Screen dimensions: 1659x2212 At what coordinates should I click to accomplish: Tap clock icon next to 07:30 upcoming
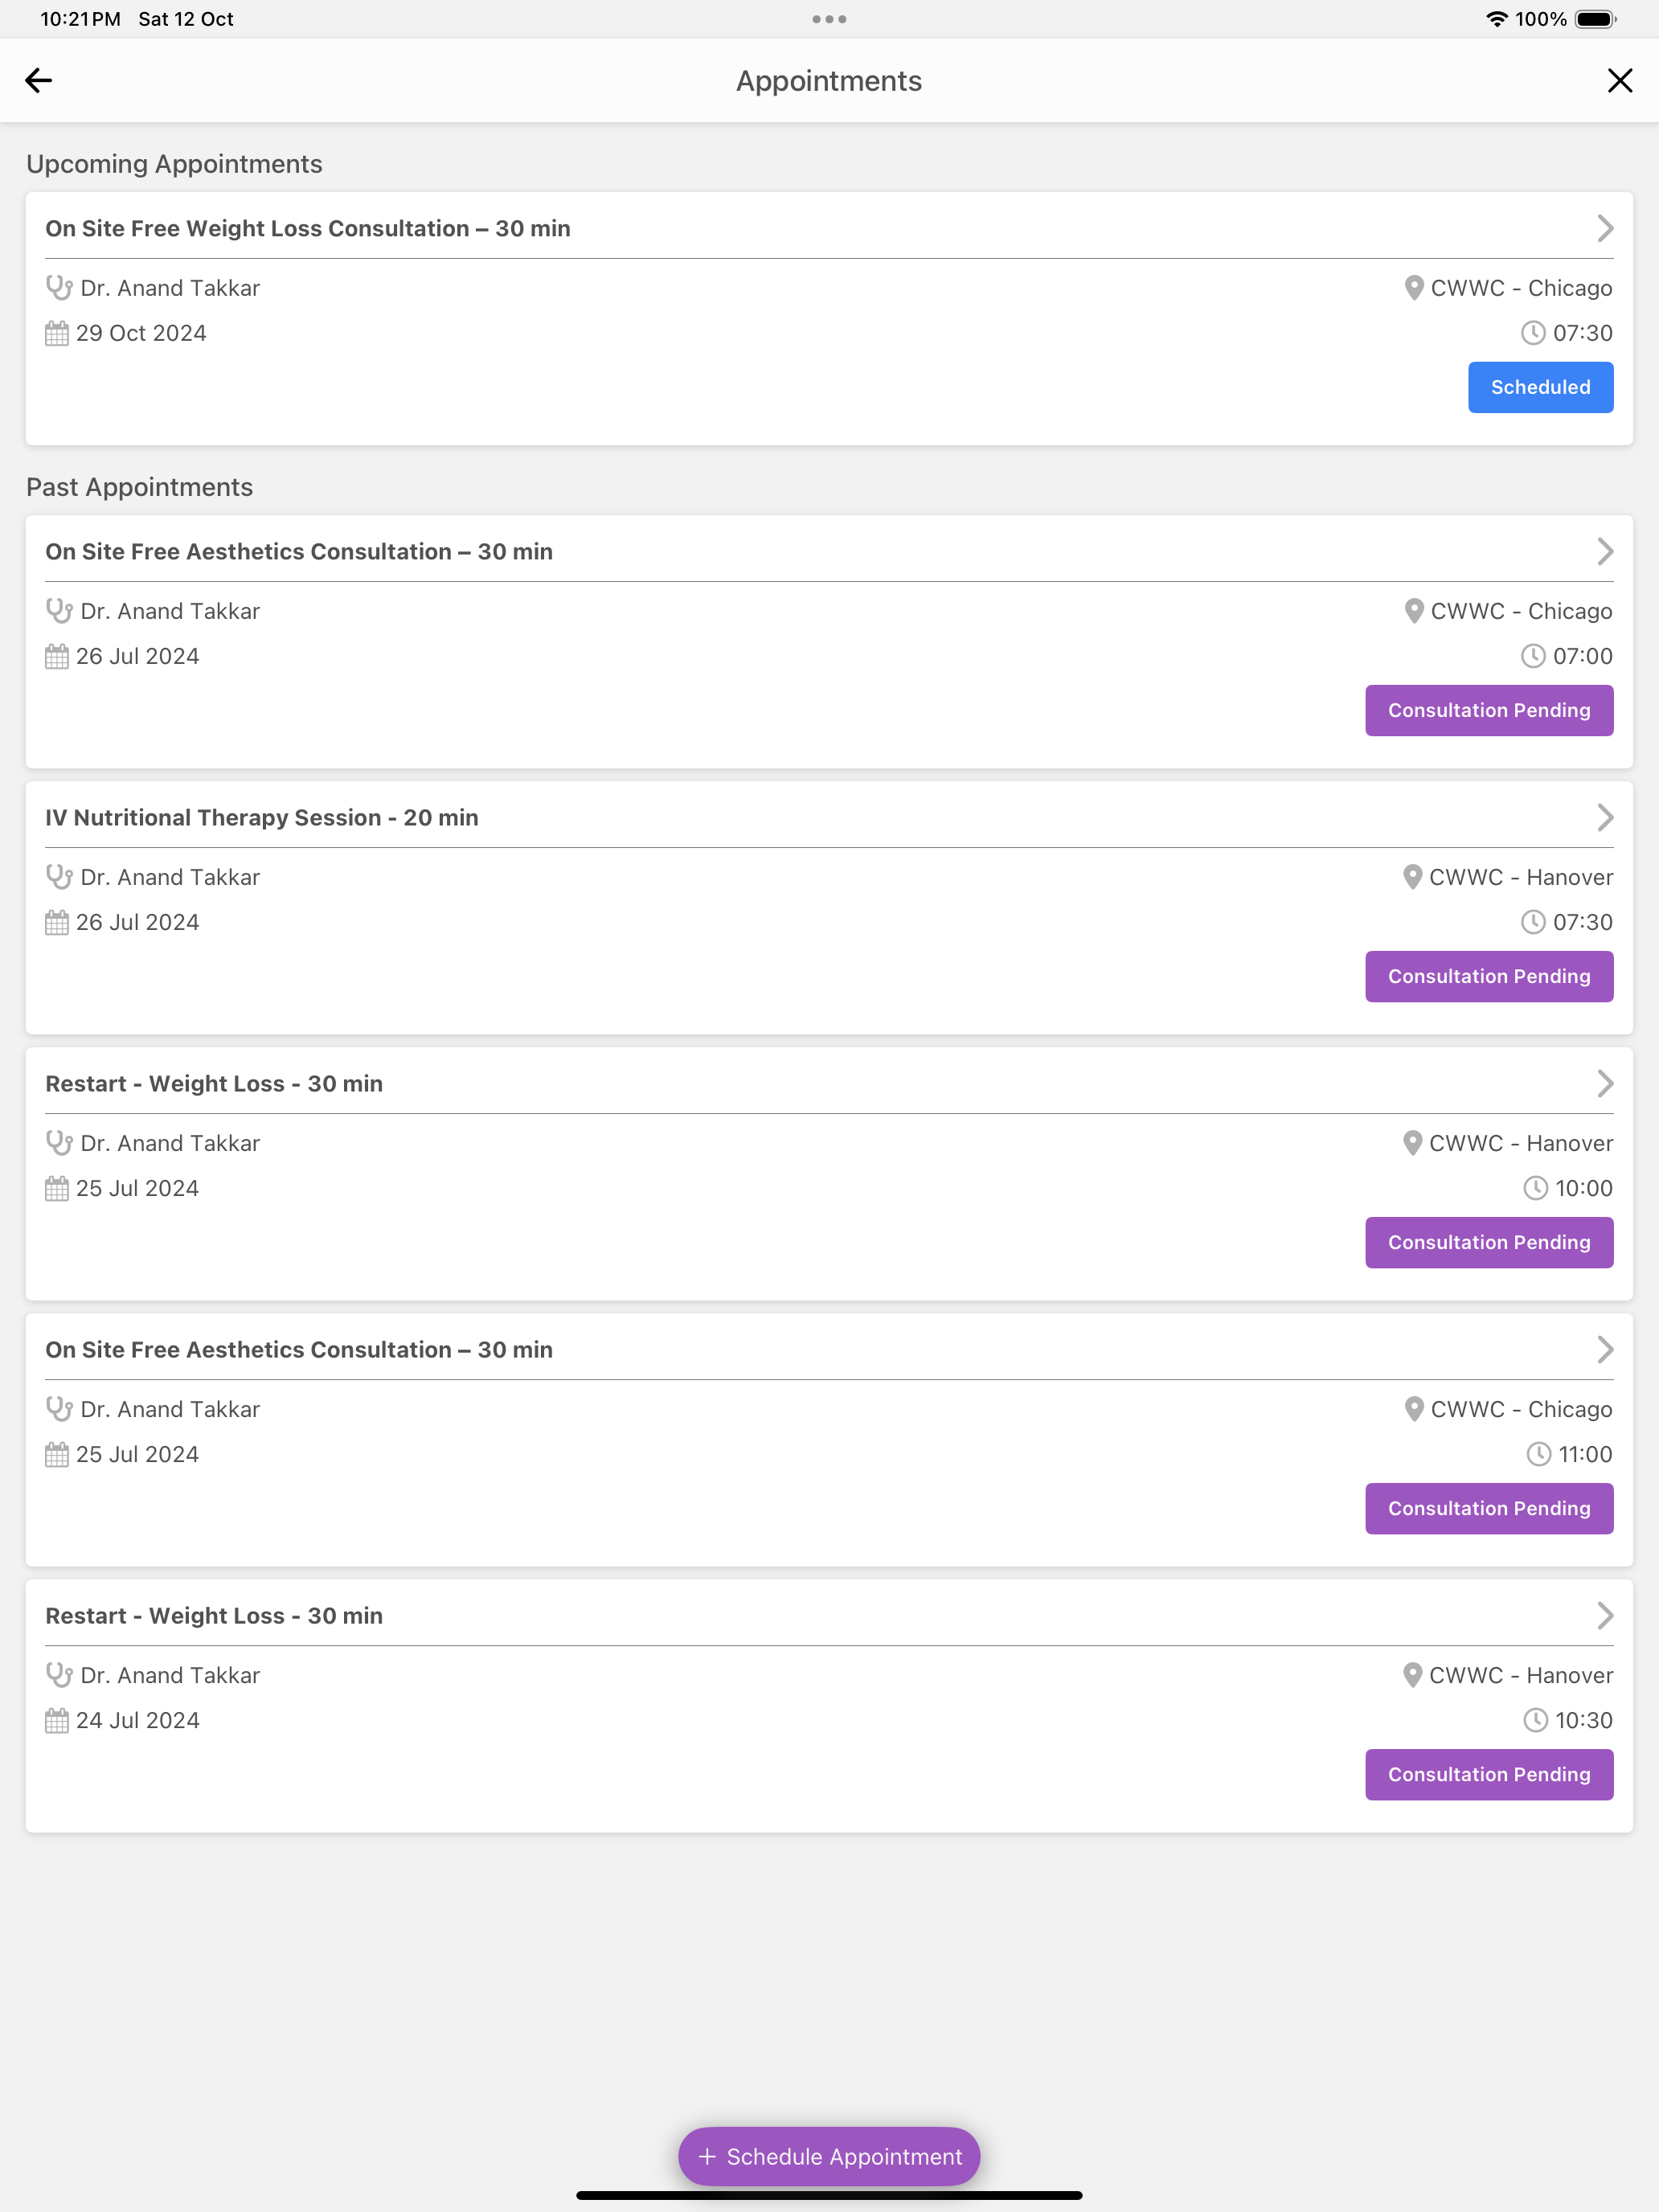pyautogui.click(x=1533, y=333)
